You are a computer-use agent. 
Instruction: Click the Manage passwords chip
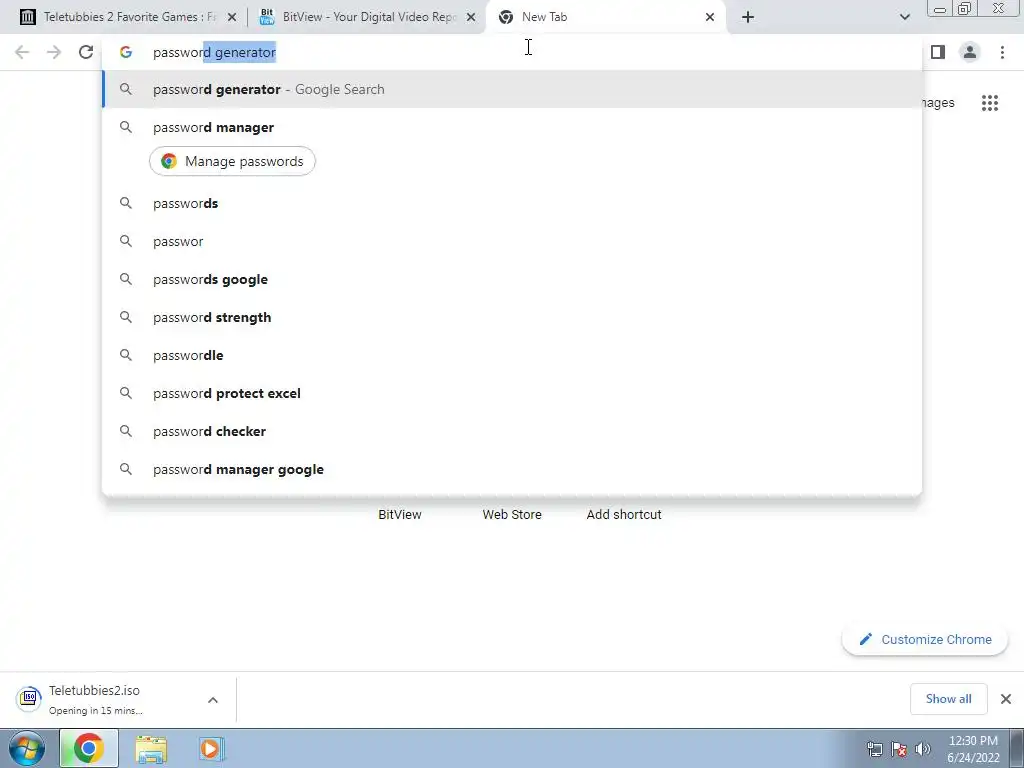point(232,161)
